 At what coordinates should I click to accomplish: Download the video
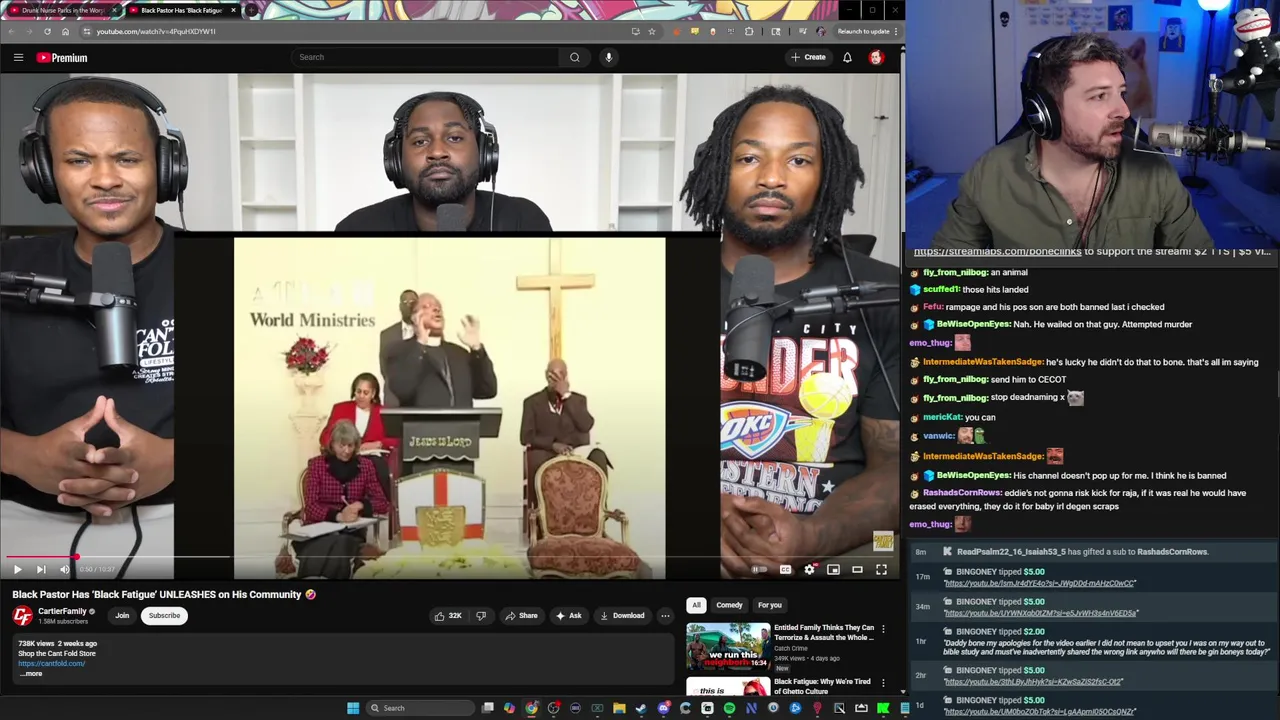click(x=622, y=616)
